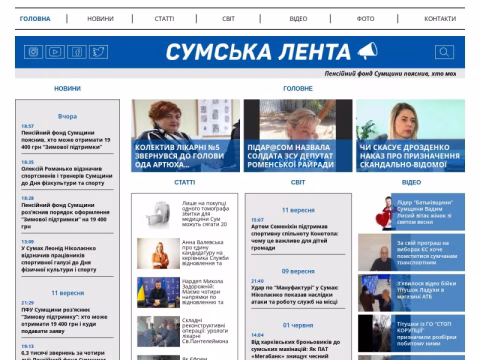Screen dimensions: 480x360
Task: Open the article about tomograph purchase losses
Action: pos(206,214)
